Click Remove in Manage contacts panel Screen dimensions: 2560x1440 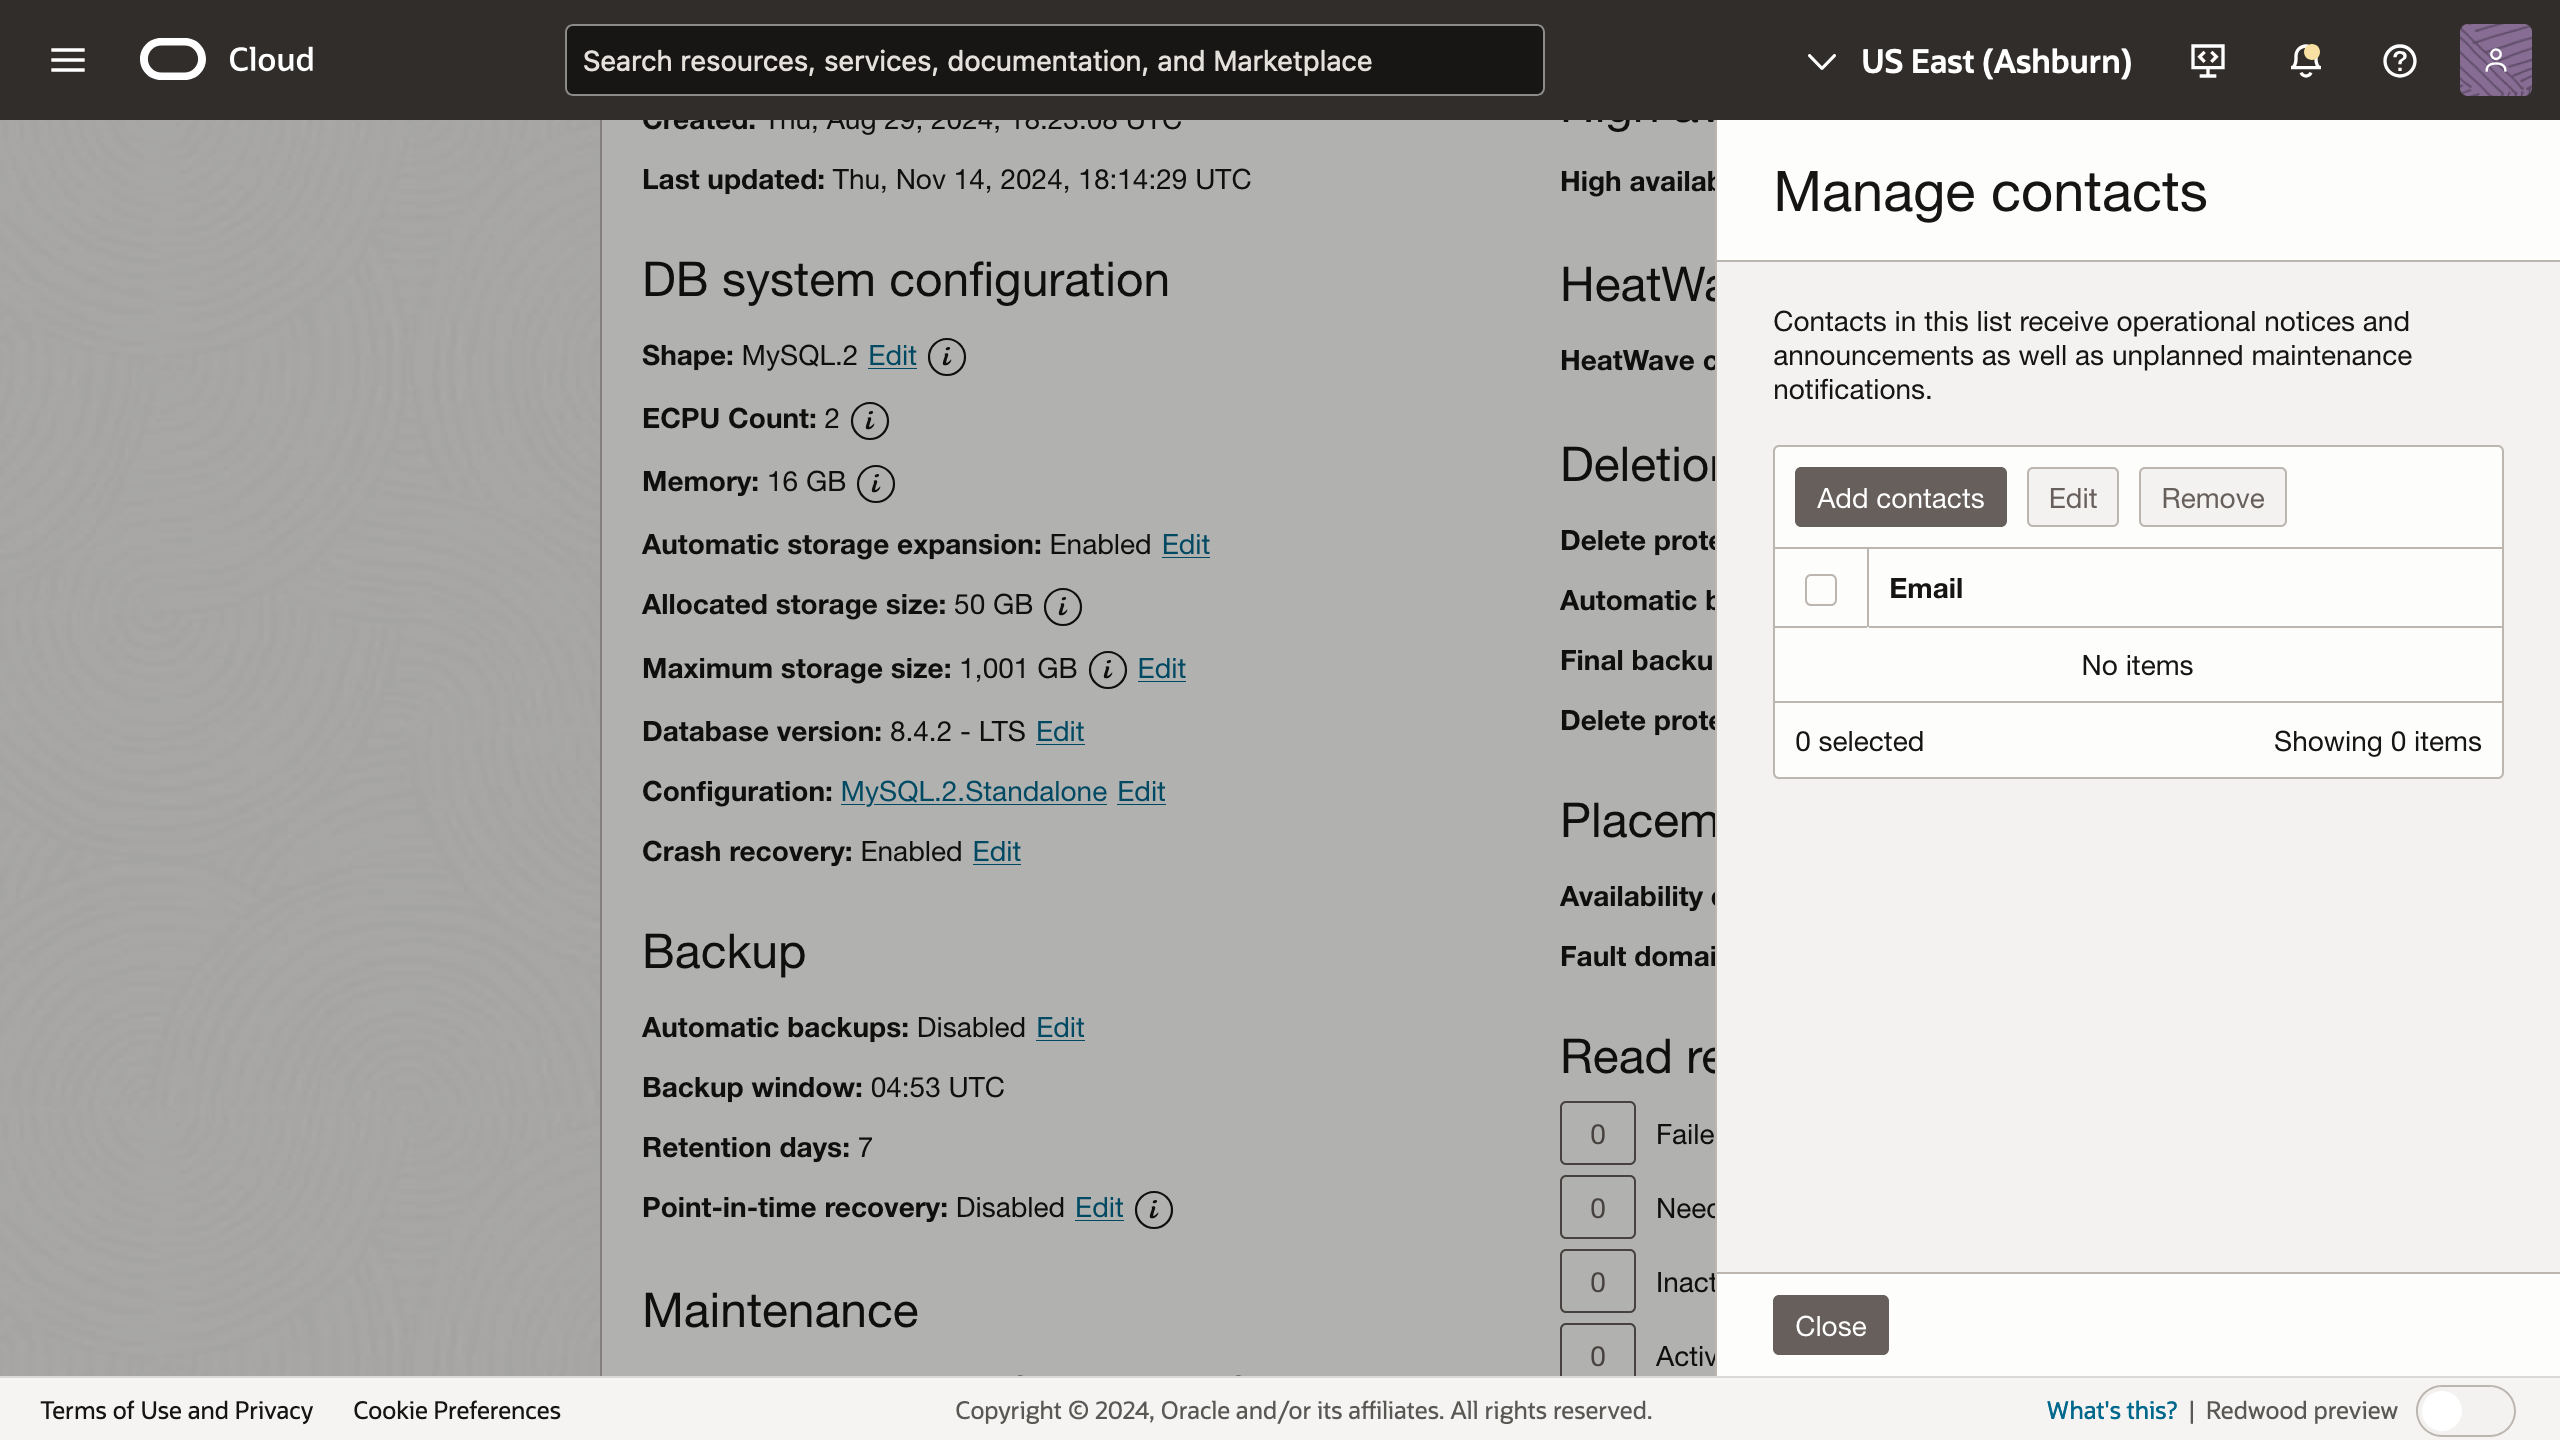click(x=2212, y=497)
